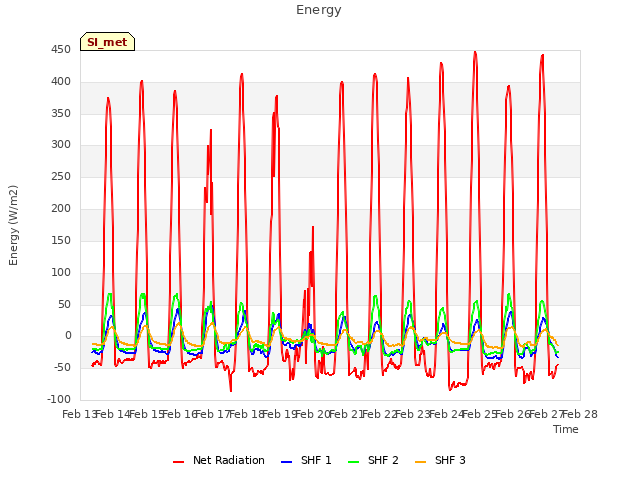
Task: Click the Time x-axis label
Action: pos(566,429)
